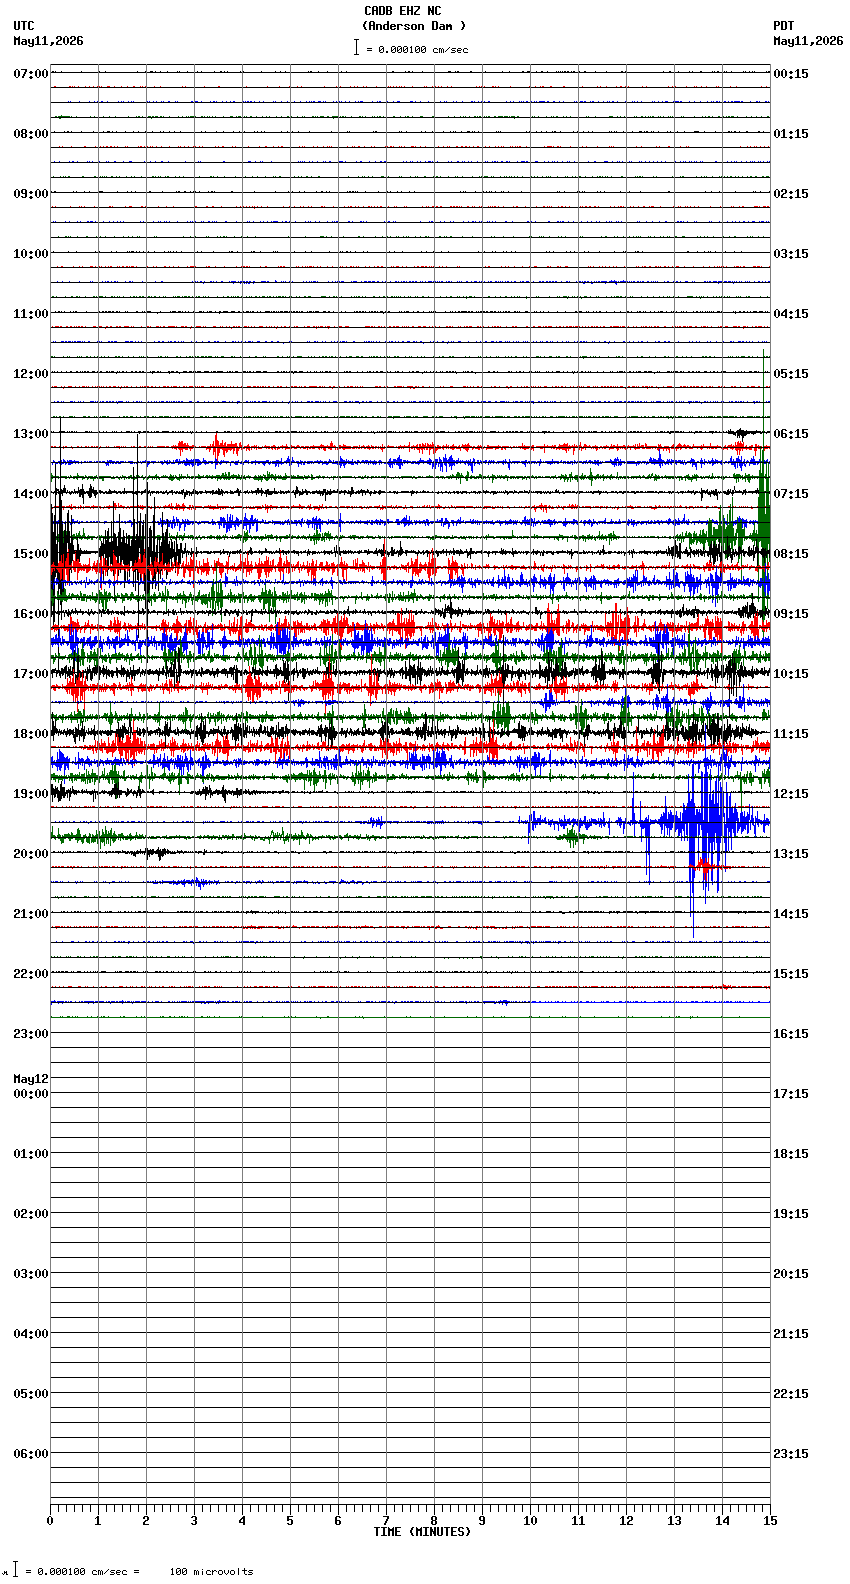Image resolution: width=850 pixels, height=1584 pixels.
Task: Click the 16:00 UTC time label
Action: [x=31, y=614]
